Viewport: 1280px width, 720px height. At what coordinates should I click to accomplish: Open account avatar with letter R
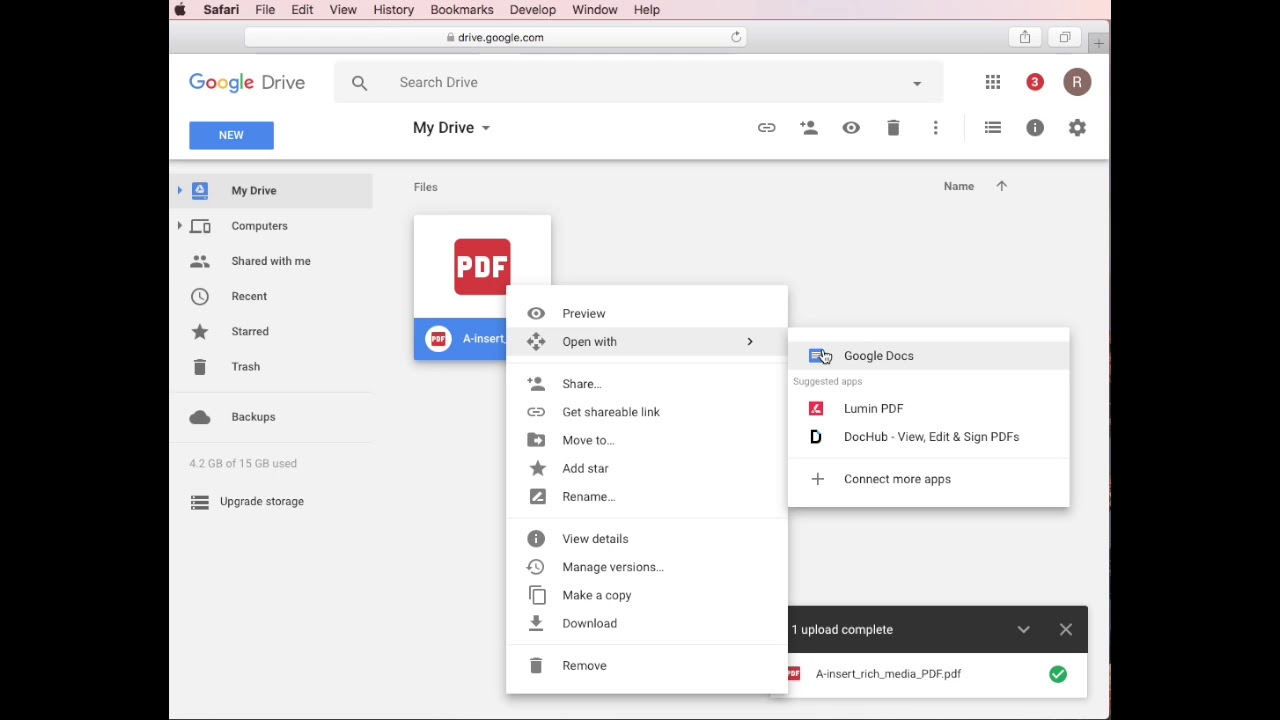[1077, 82]
